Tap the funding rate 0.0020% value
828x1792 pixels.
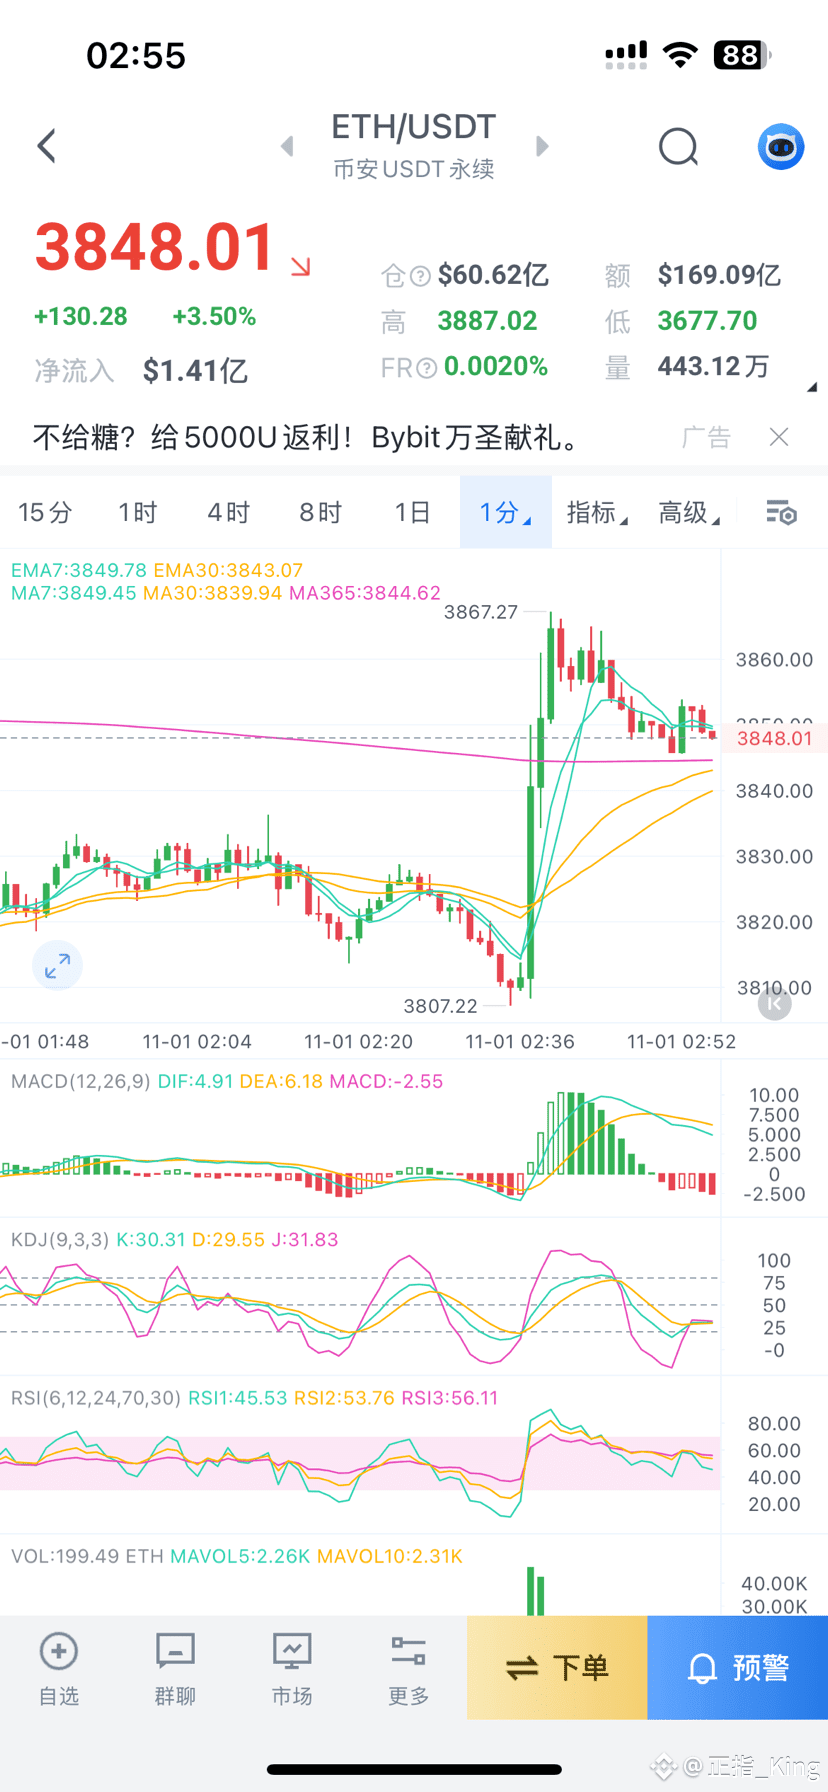tap(496, 367)
